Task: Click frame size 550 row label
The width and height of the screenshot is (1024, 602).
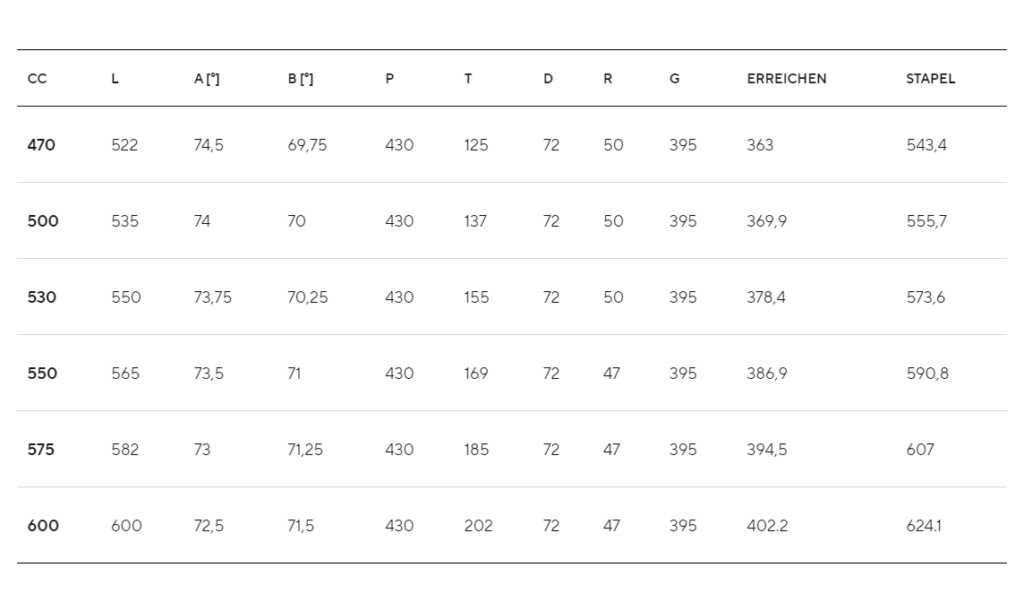Action: (x=42, y=373)
